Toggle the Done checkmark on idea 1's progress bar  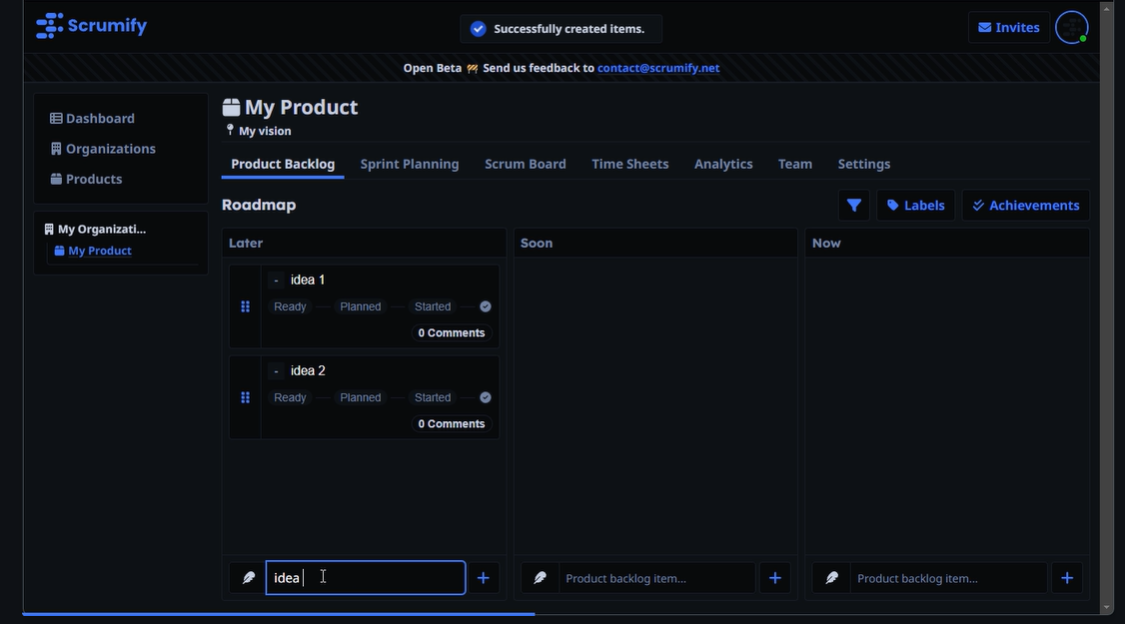485,306
